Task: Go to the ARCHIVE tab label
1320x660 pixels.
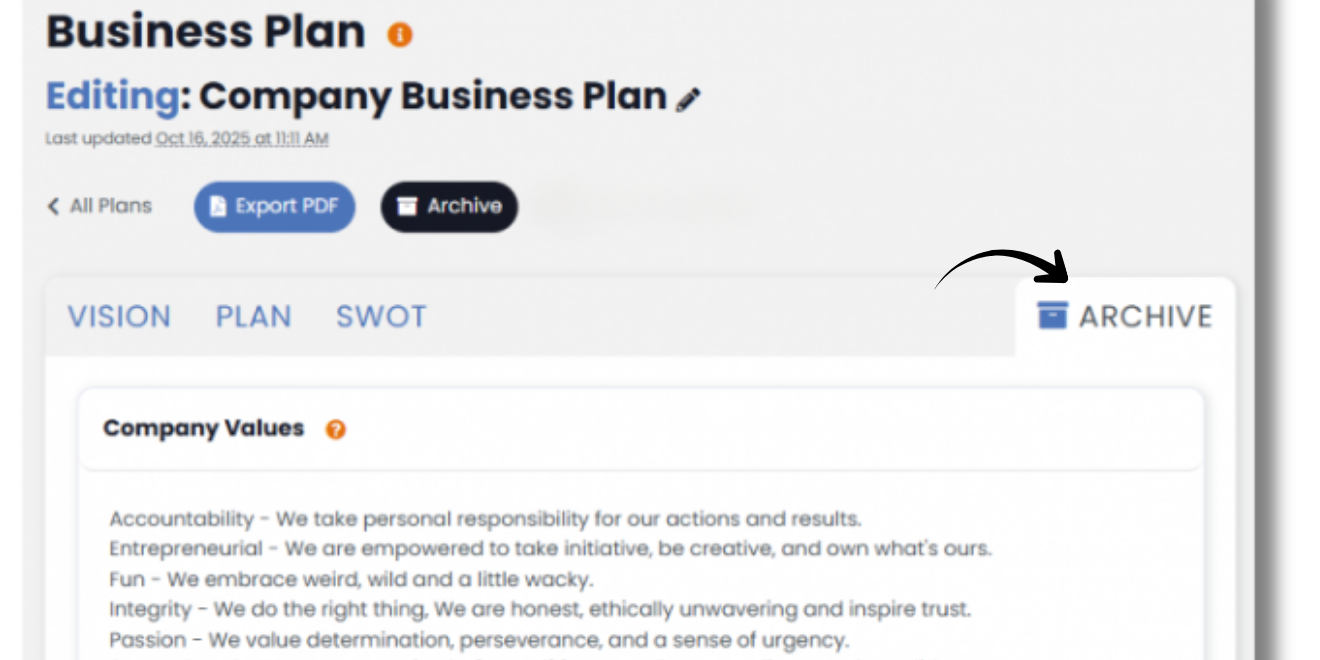Action: pos(1145,317)
